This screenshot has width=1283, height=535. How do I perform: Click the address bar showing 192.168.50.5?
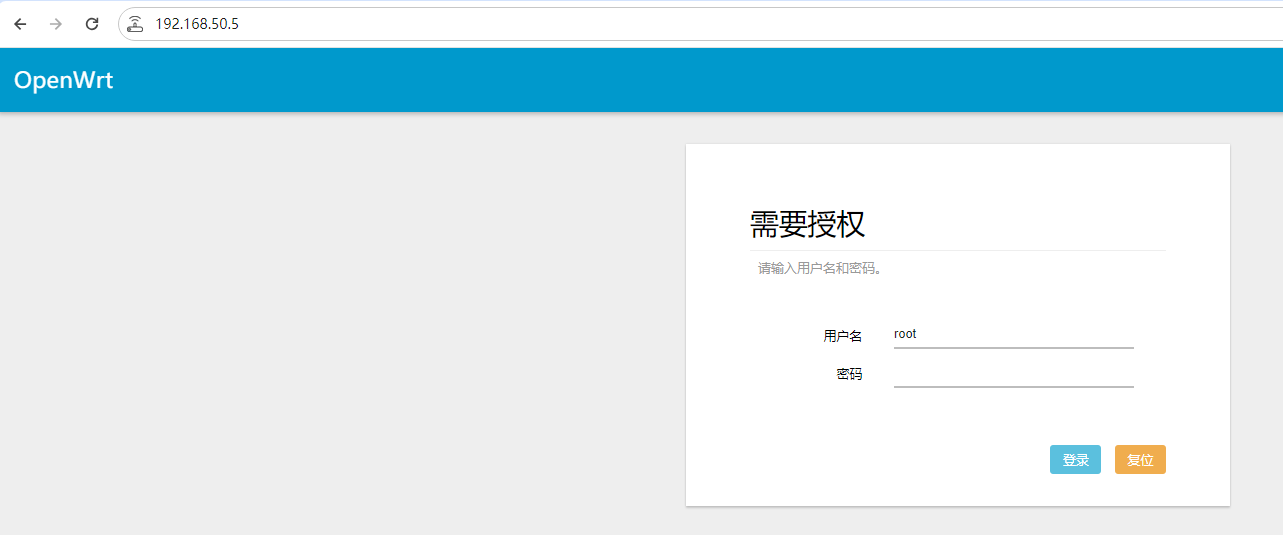click(700, 24)
